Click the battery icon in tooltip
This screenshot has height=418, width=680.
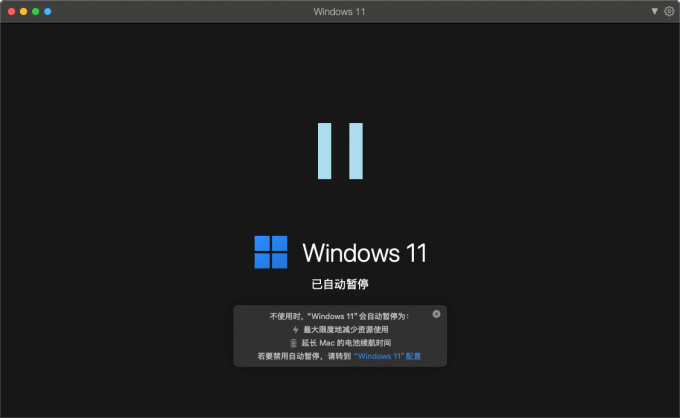[x=293, y=343]
